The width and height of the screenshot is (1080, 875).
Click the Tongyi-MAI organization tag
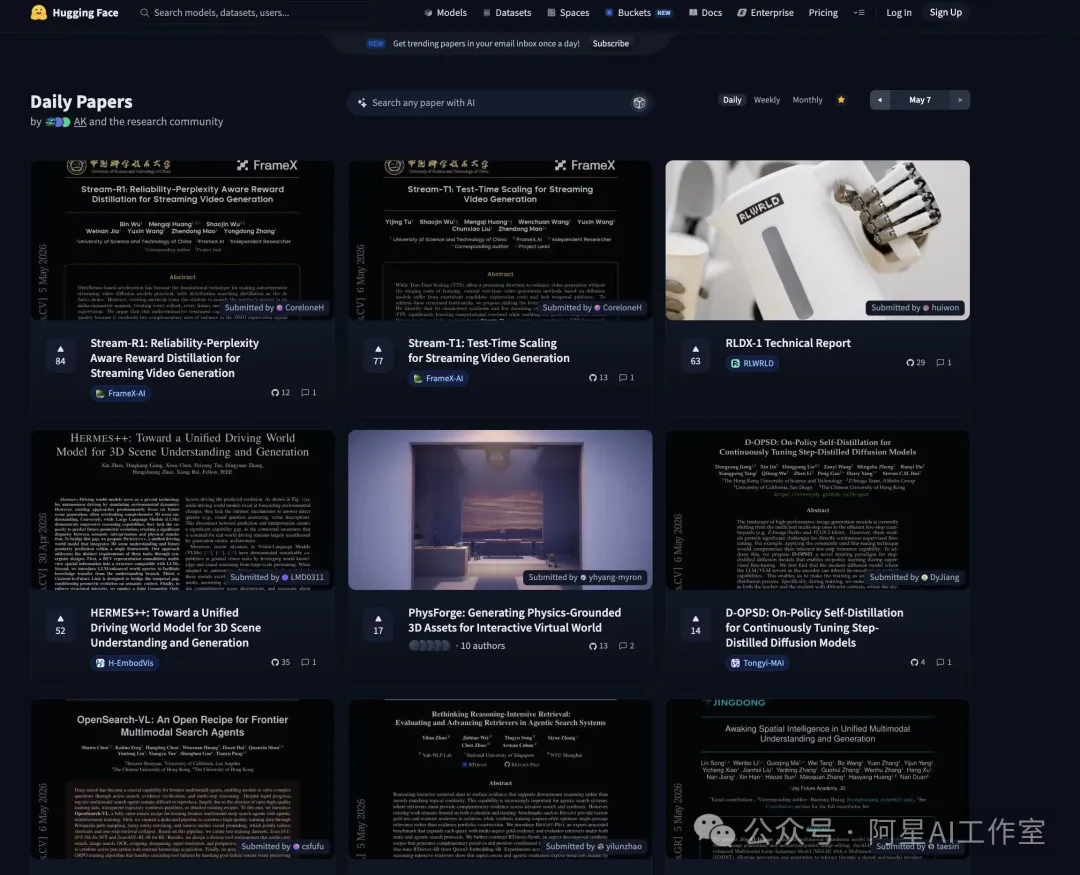(x=757, y=663)
